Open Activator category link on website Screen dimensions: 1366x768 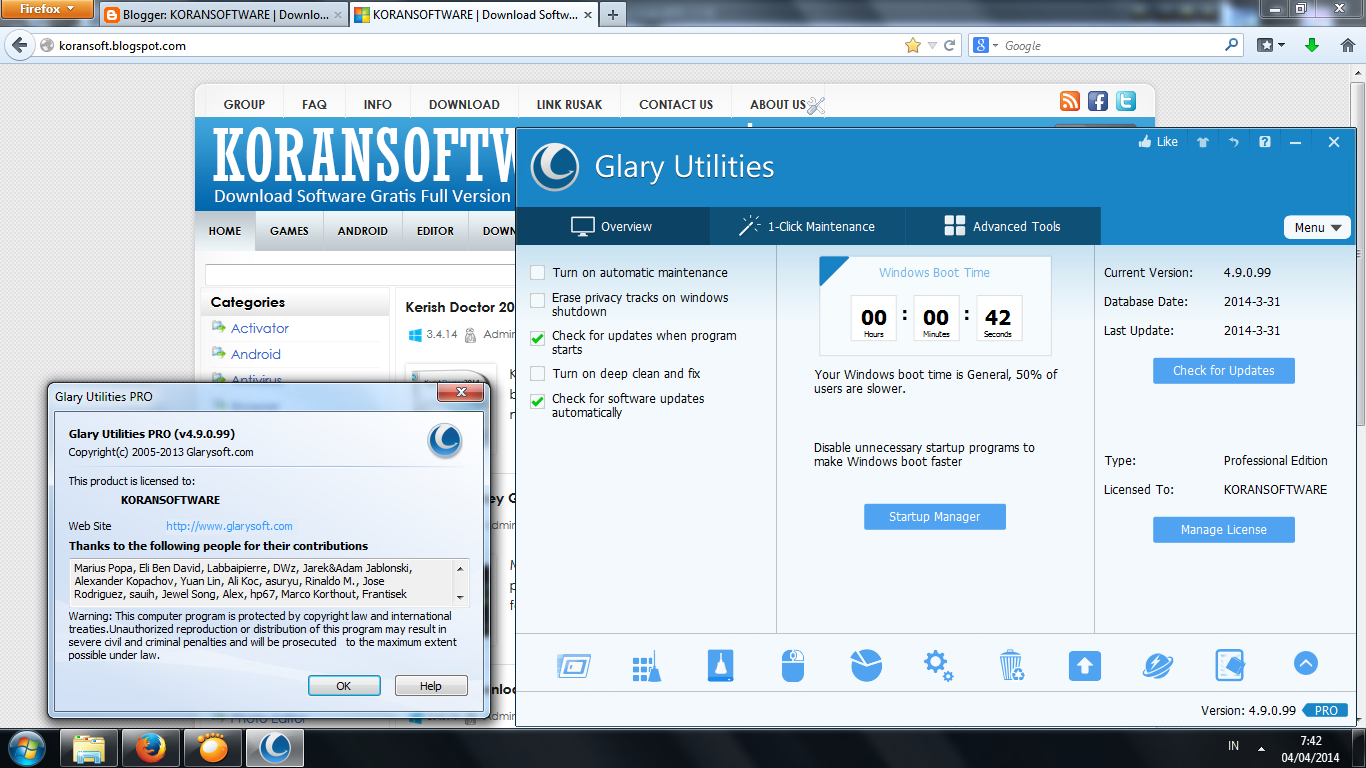click(260, 328)
